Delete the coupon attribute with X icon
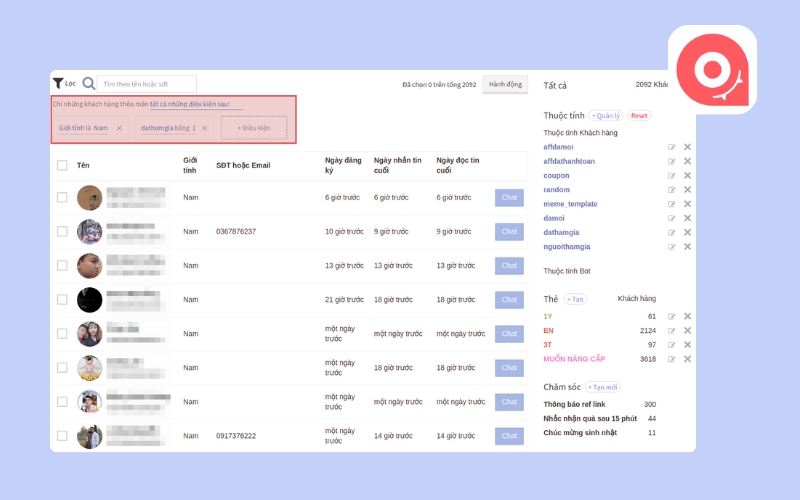The image size is (800, 500). click(687, 175)
